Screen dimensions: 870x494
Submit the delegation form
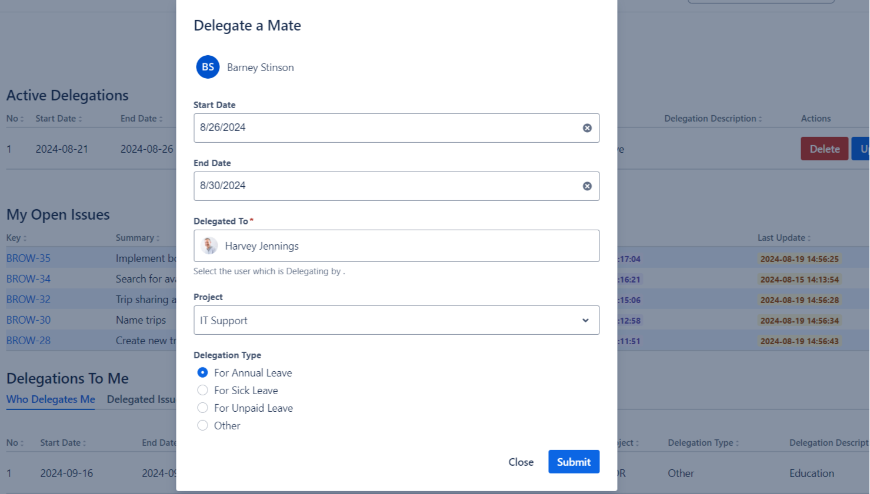(573, 462)
